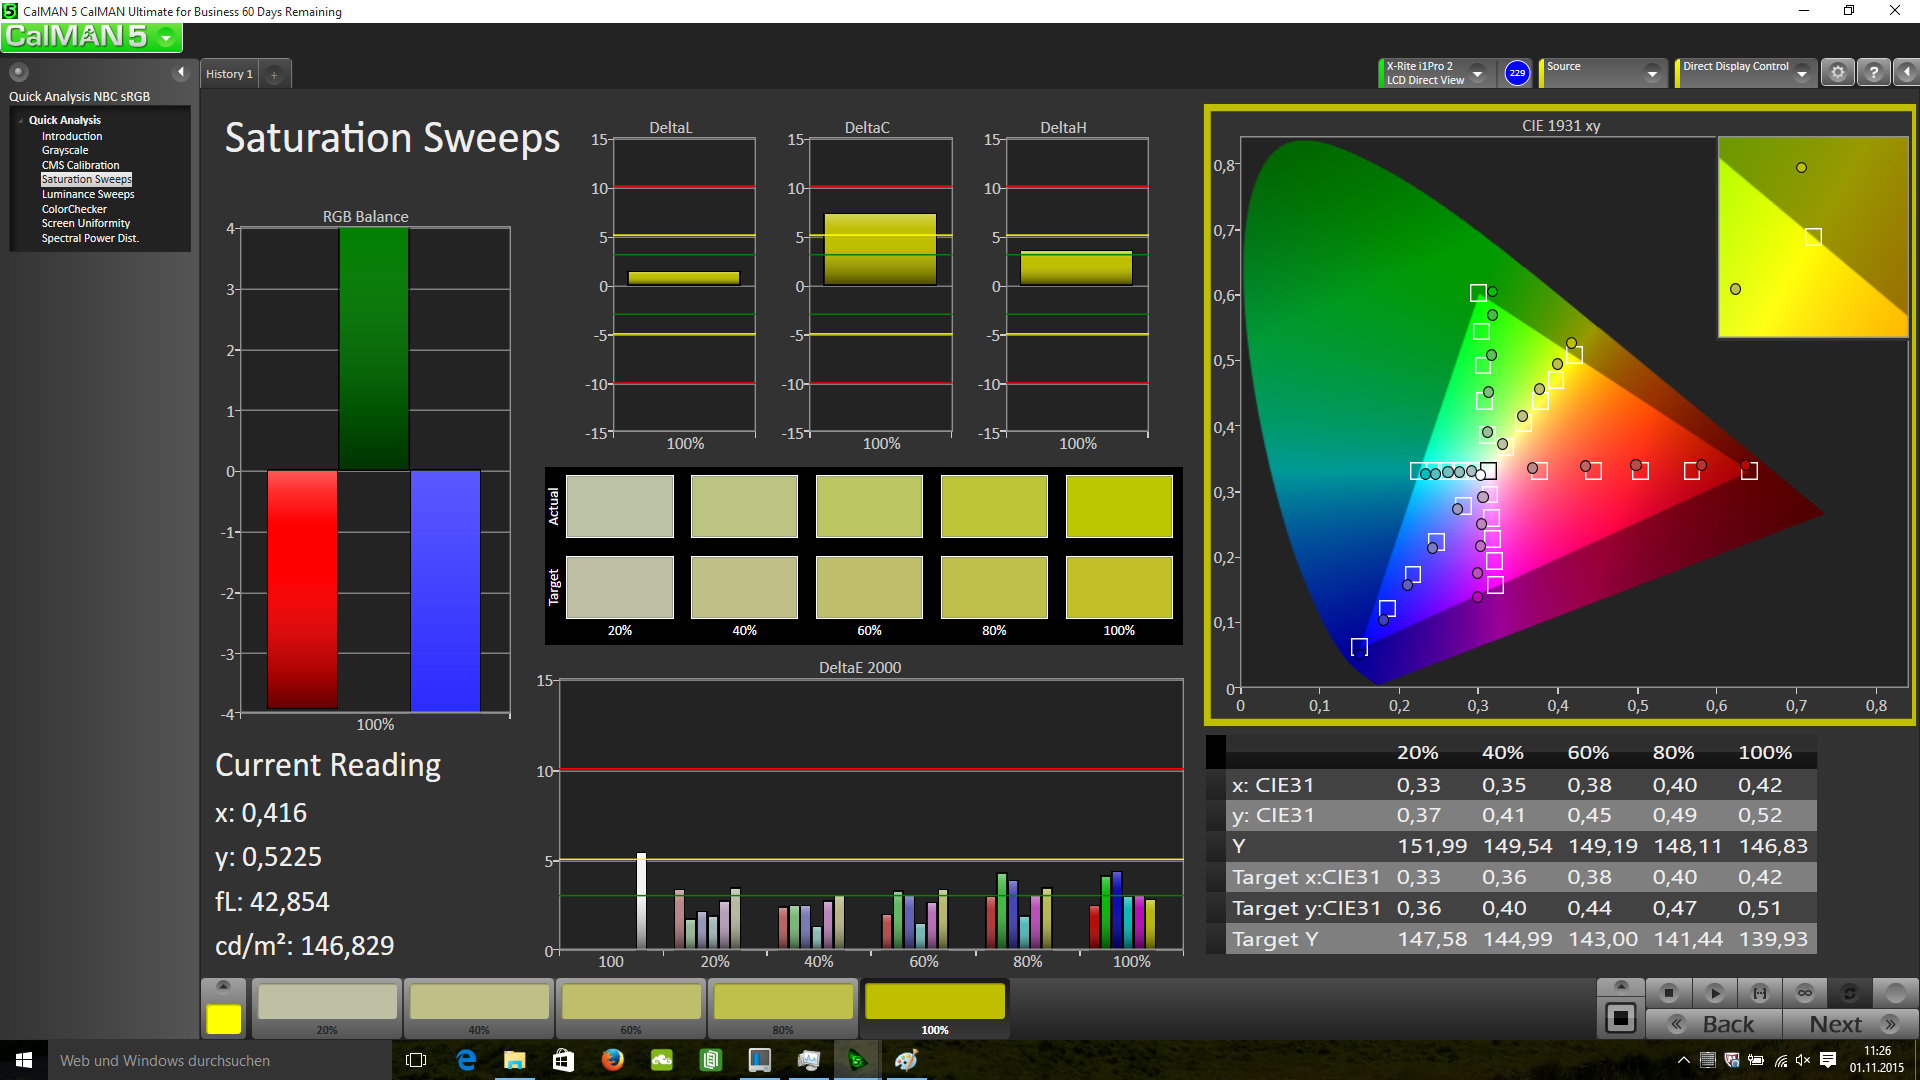Toggle the dark refresh arrows button

click(1849, 993)
